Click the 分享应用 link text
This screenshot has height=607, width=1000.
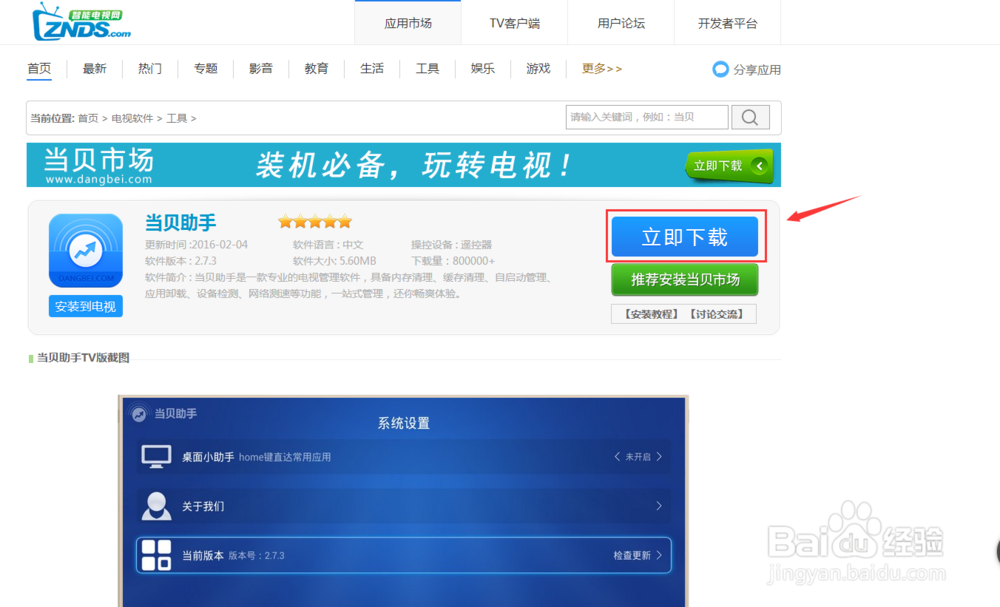pos(757,69)
